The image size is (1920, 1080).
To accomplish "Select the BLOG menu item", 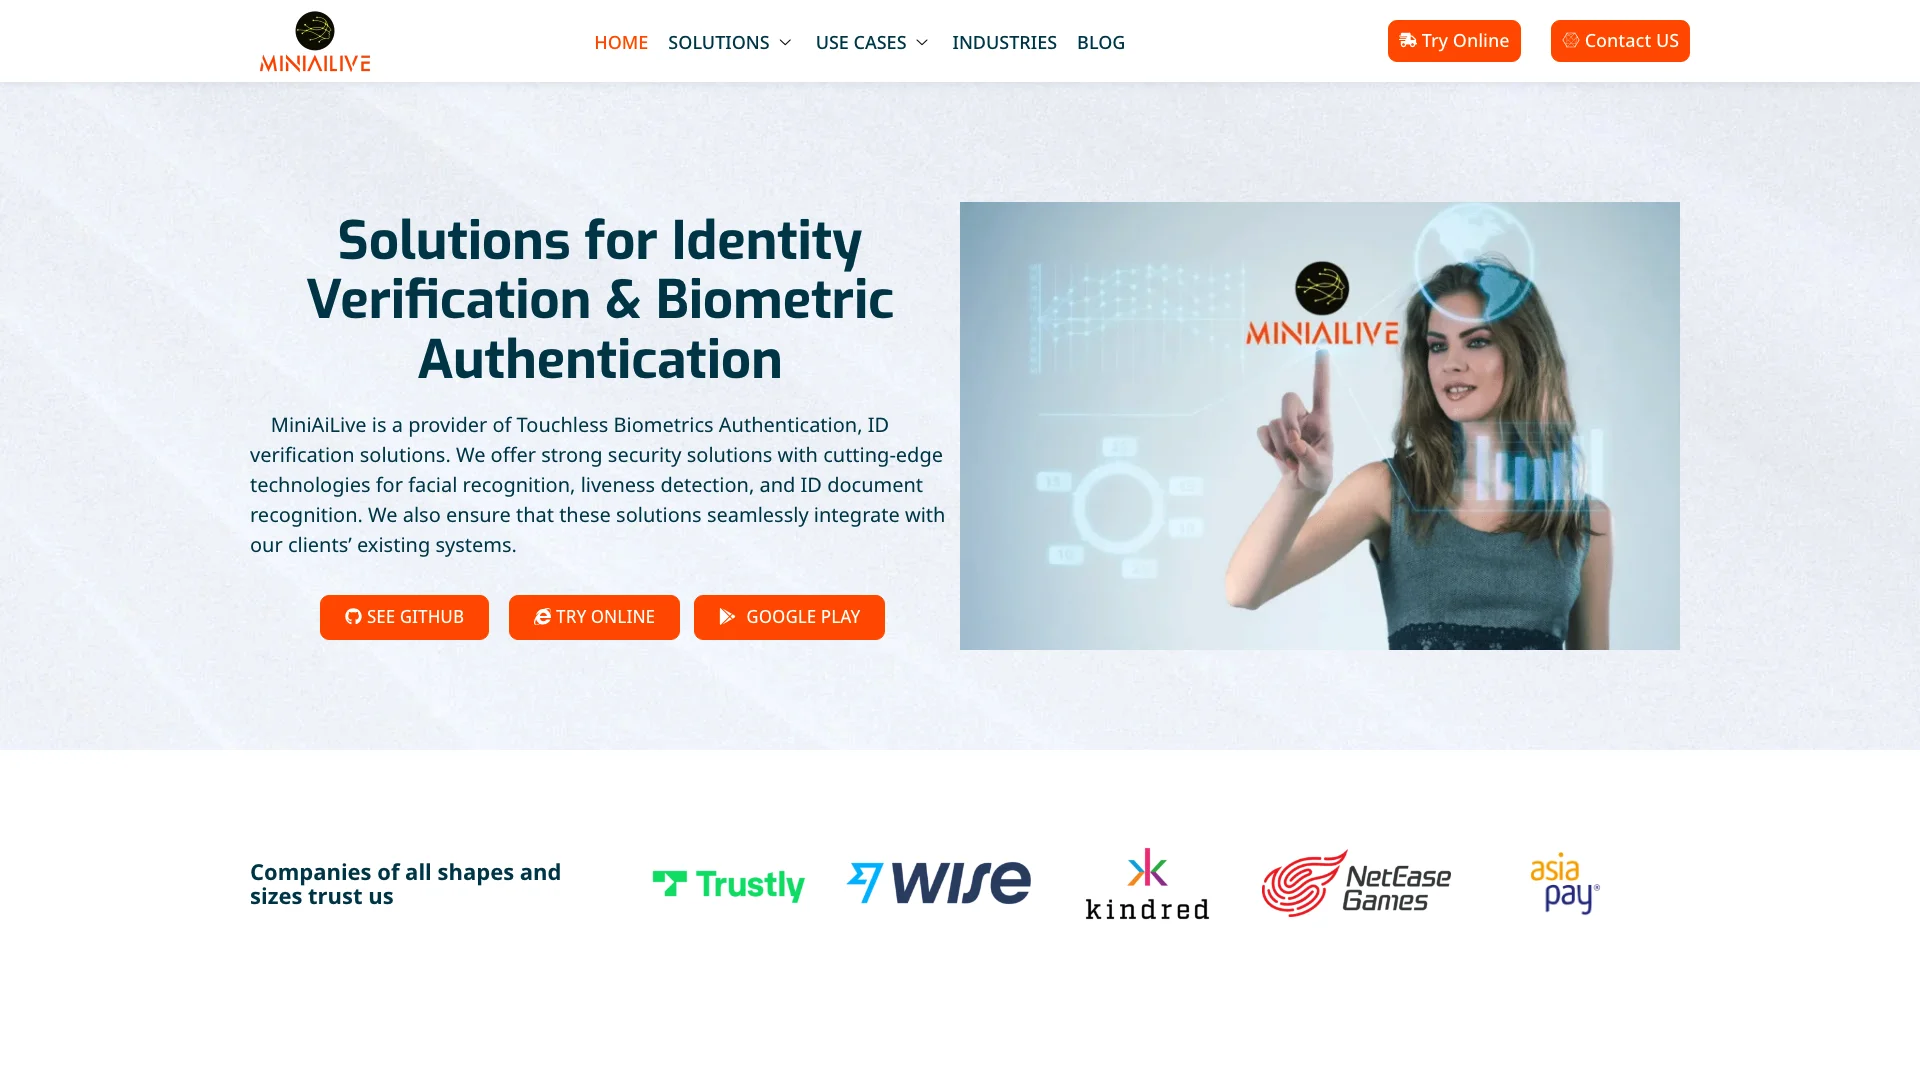I will point(1100,42).
